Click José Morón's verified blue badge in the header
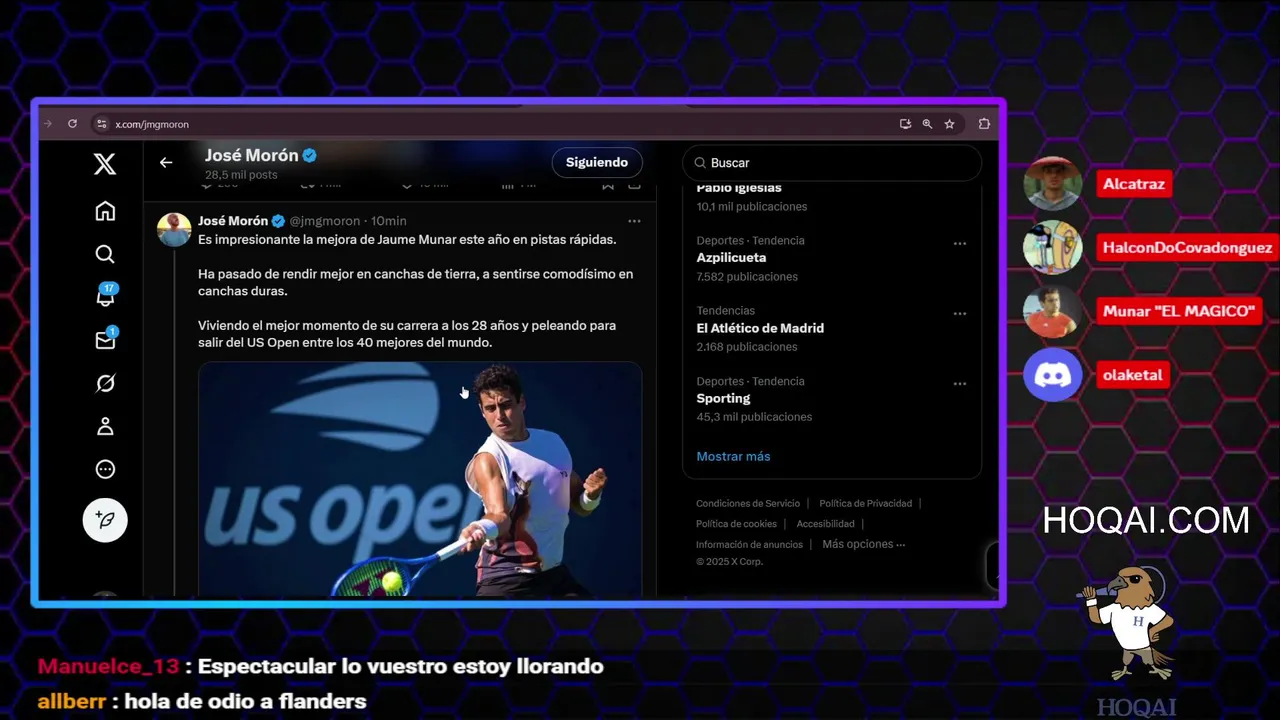 [310, 155]
